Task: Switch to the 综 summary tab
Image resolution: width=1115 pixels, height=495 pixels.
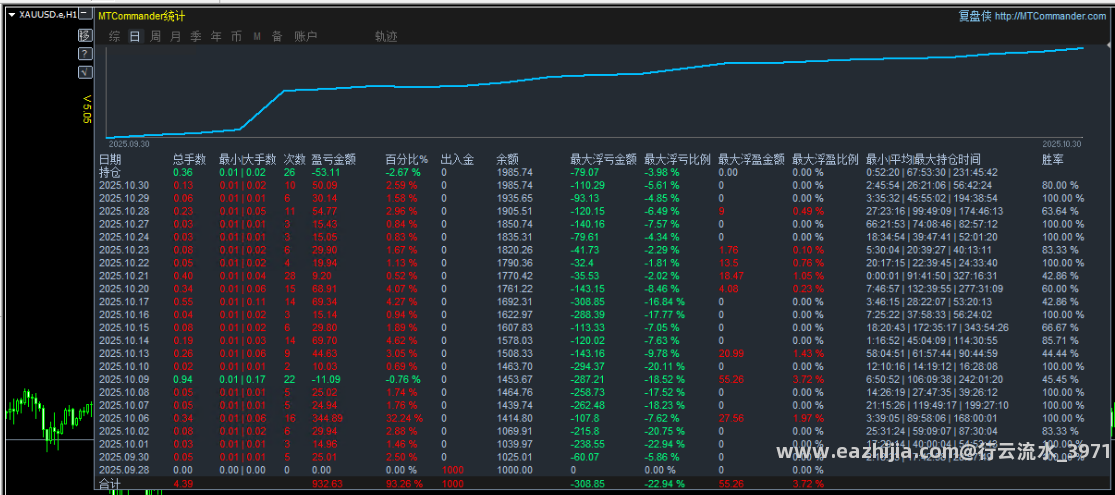Action: pyautogui.click(x=114, y=37)
